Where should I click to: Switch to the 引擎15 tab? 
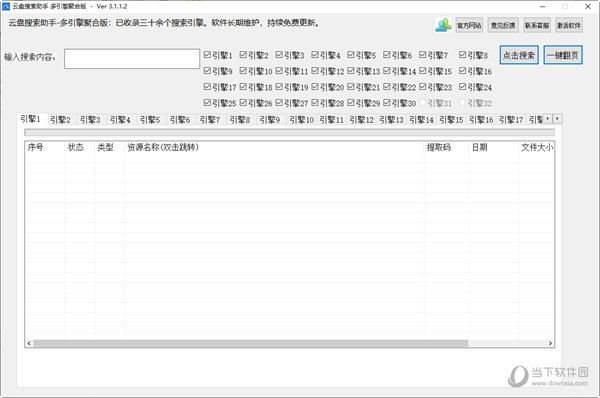451,120
